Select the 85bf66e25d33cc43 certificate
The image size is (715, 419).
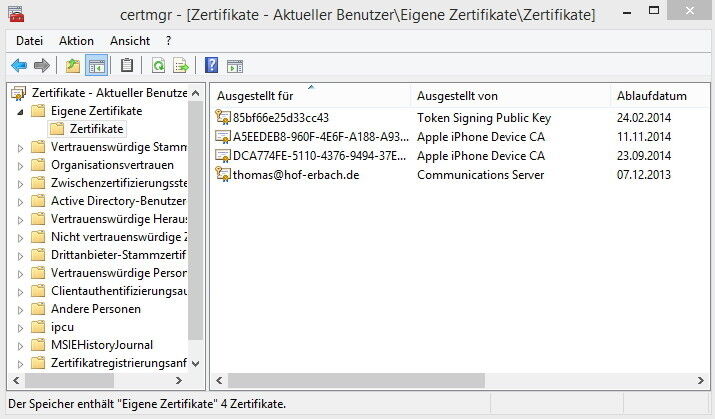click(x=280, y=118)
